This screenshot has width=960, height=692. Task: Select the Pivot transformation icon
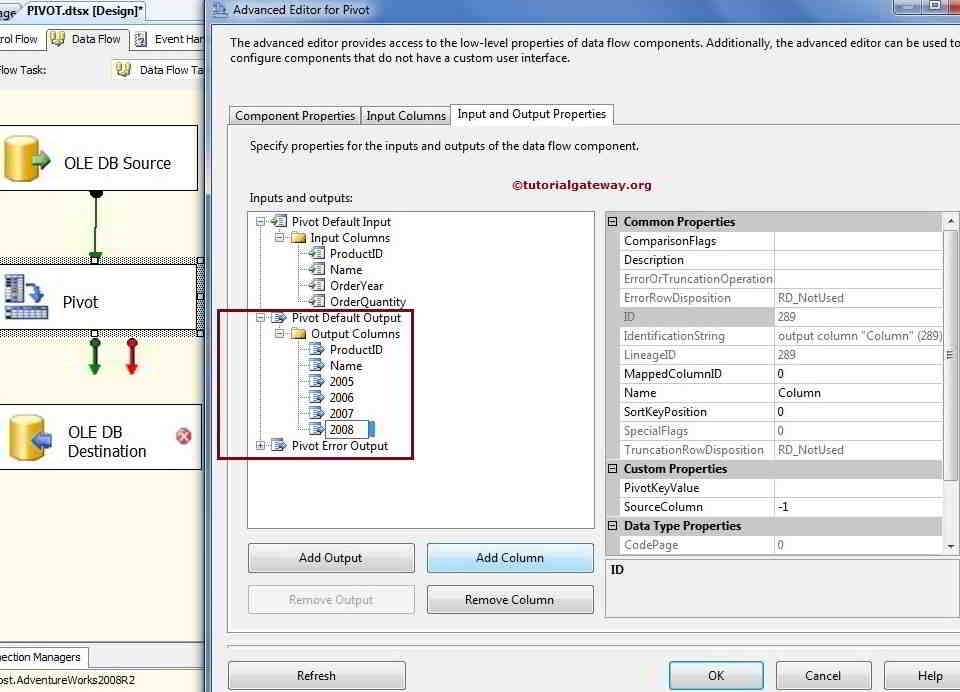click(25, 295)
